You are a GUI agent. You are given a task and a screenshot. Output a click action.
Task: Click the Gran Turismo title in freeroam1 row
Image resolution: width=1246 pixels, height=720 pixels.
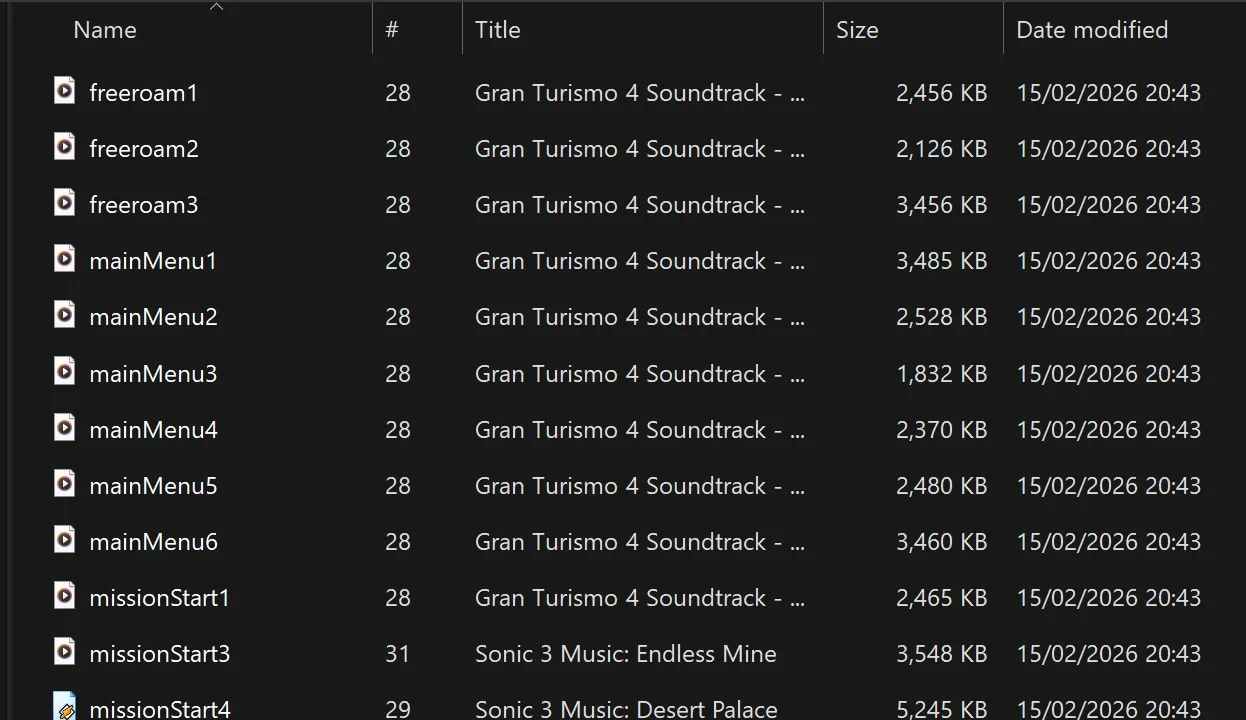640,93
